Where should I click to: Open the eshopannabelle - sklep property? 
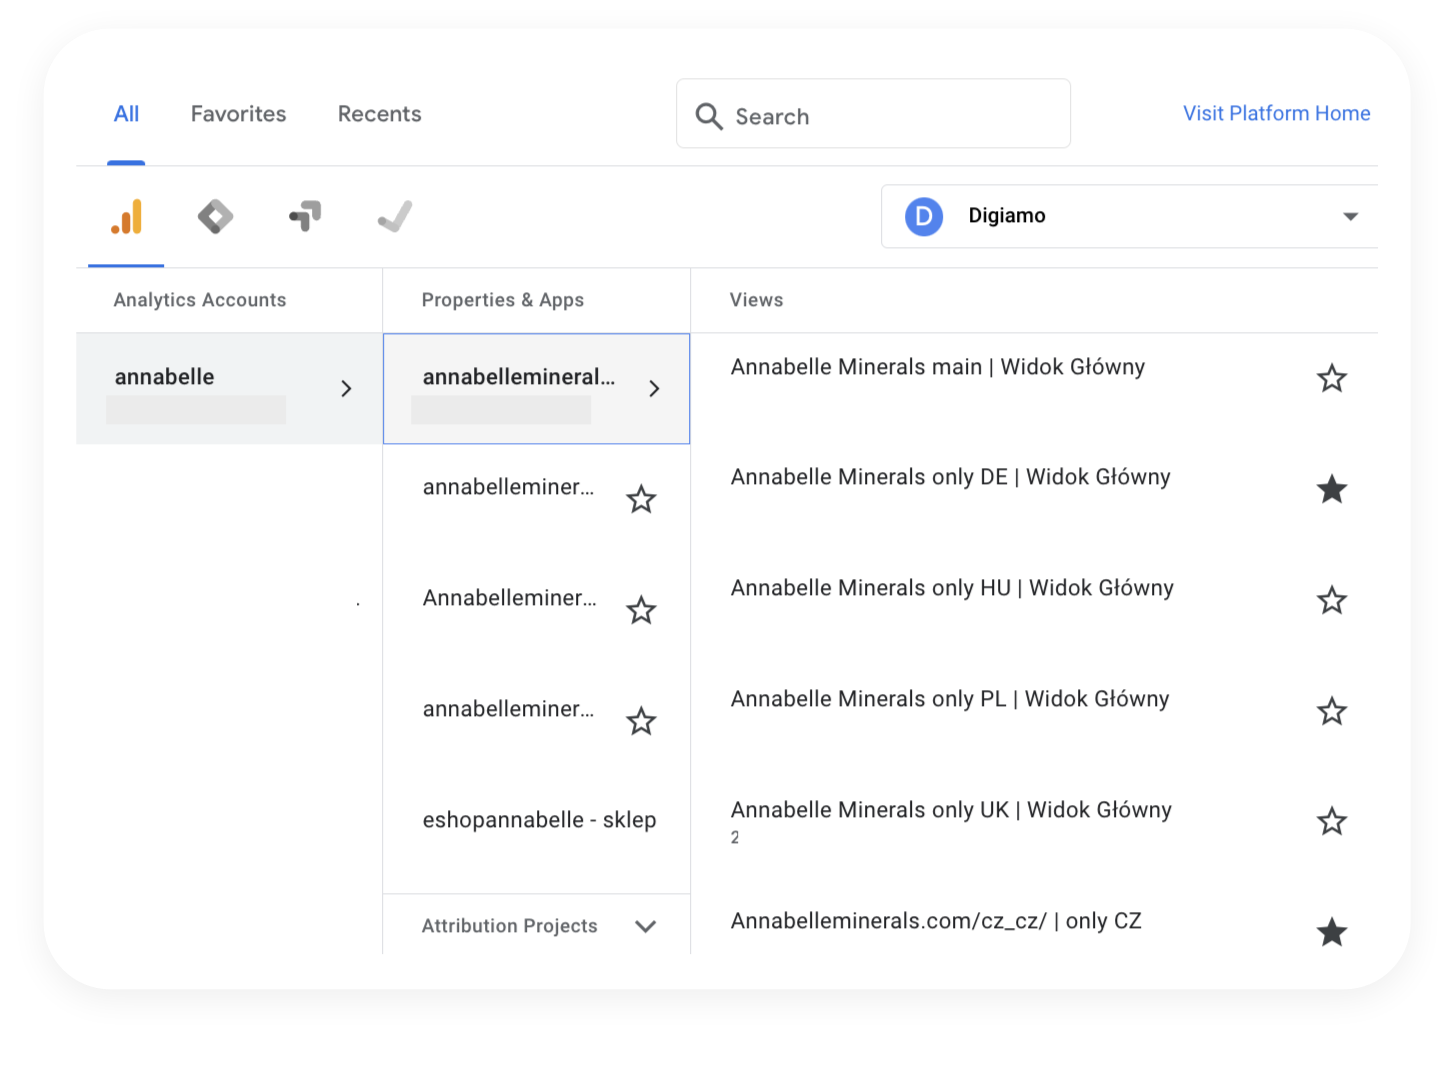539,820
